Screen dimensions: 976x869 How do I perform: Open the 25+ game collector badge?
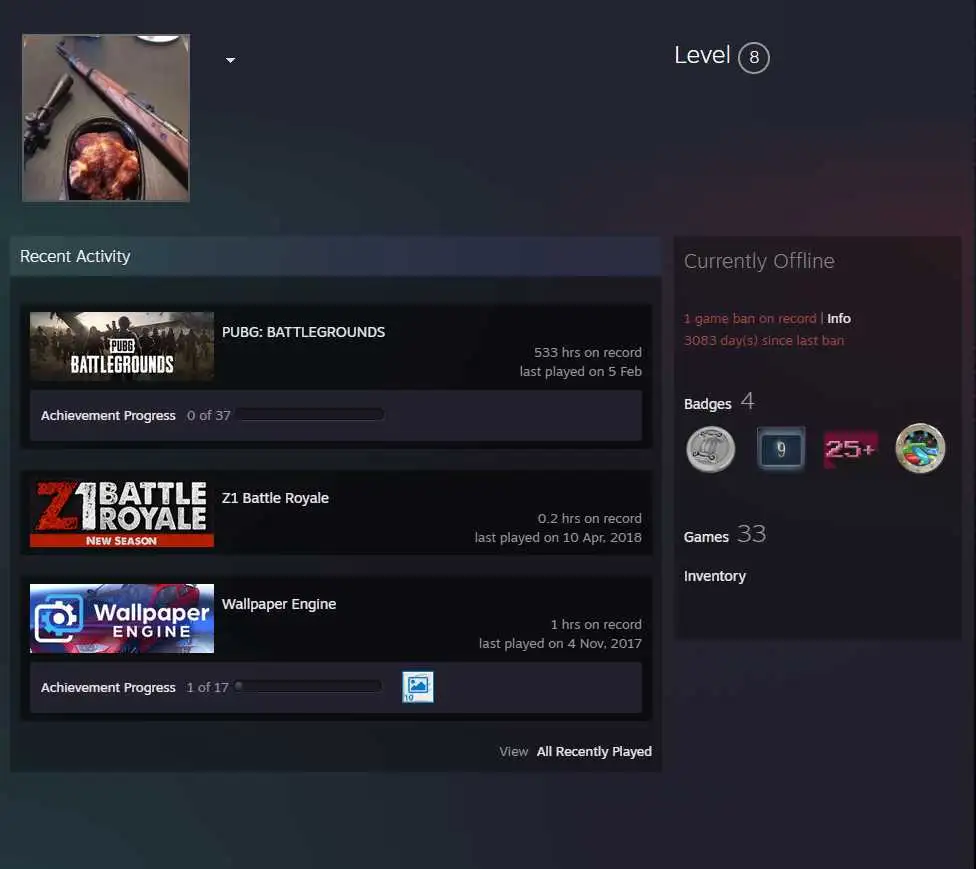click(850, 449)
